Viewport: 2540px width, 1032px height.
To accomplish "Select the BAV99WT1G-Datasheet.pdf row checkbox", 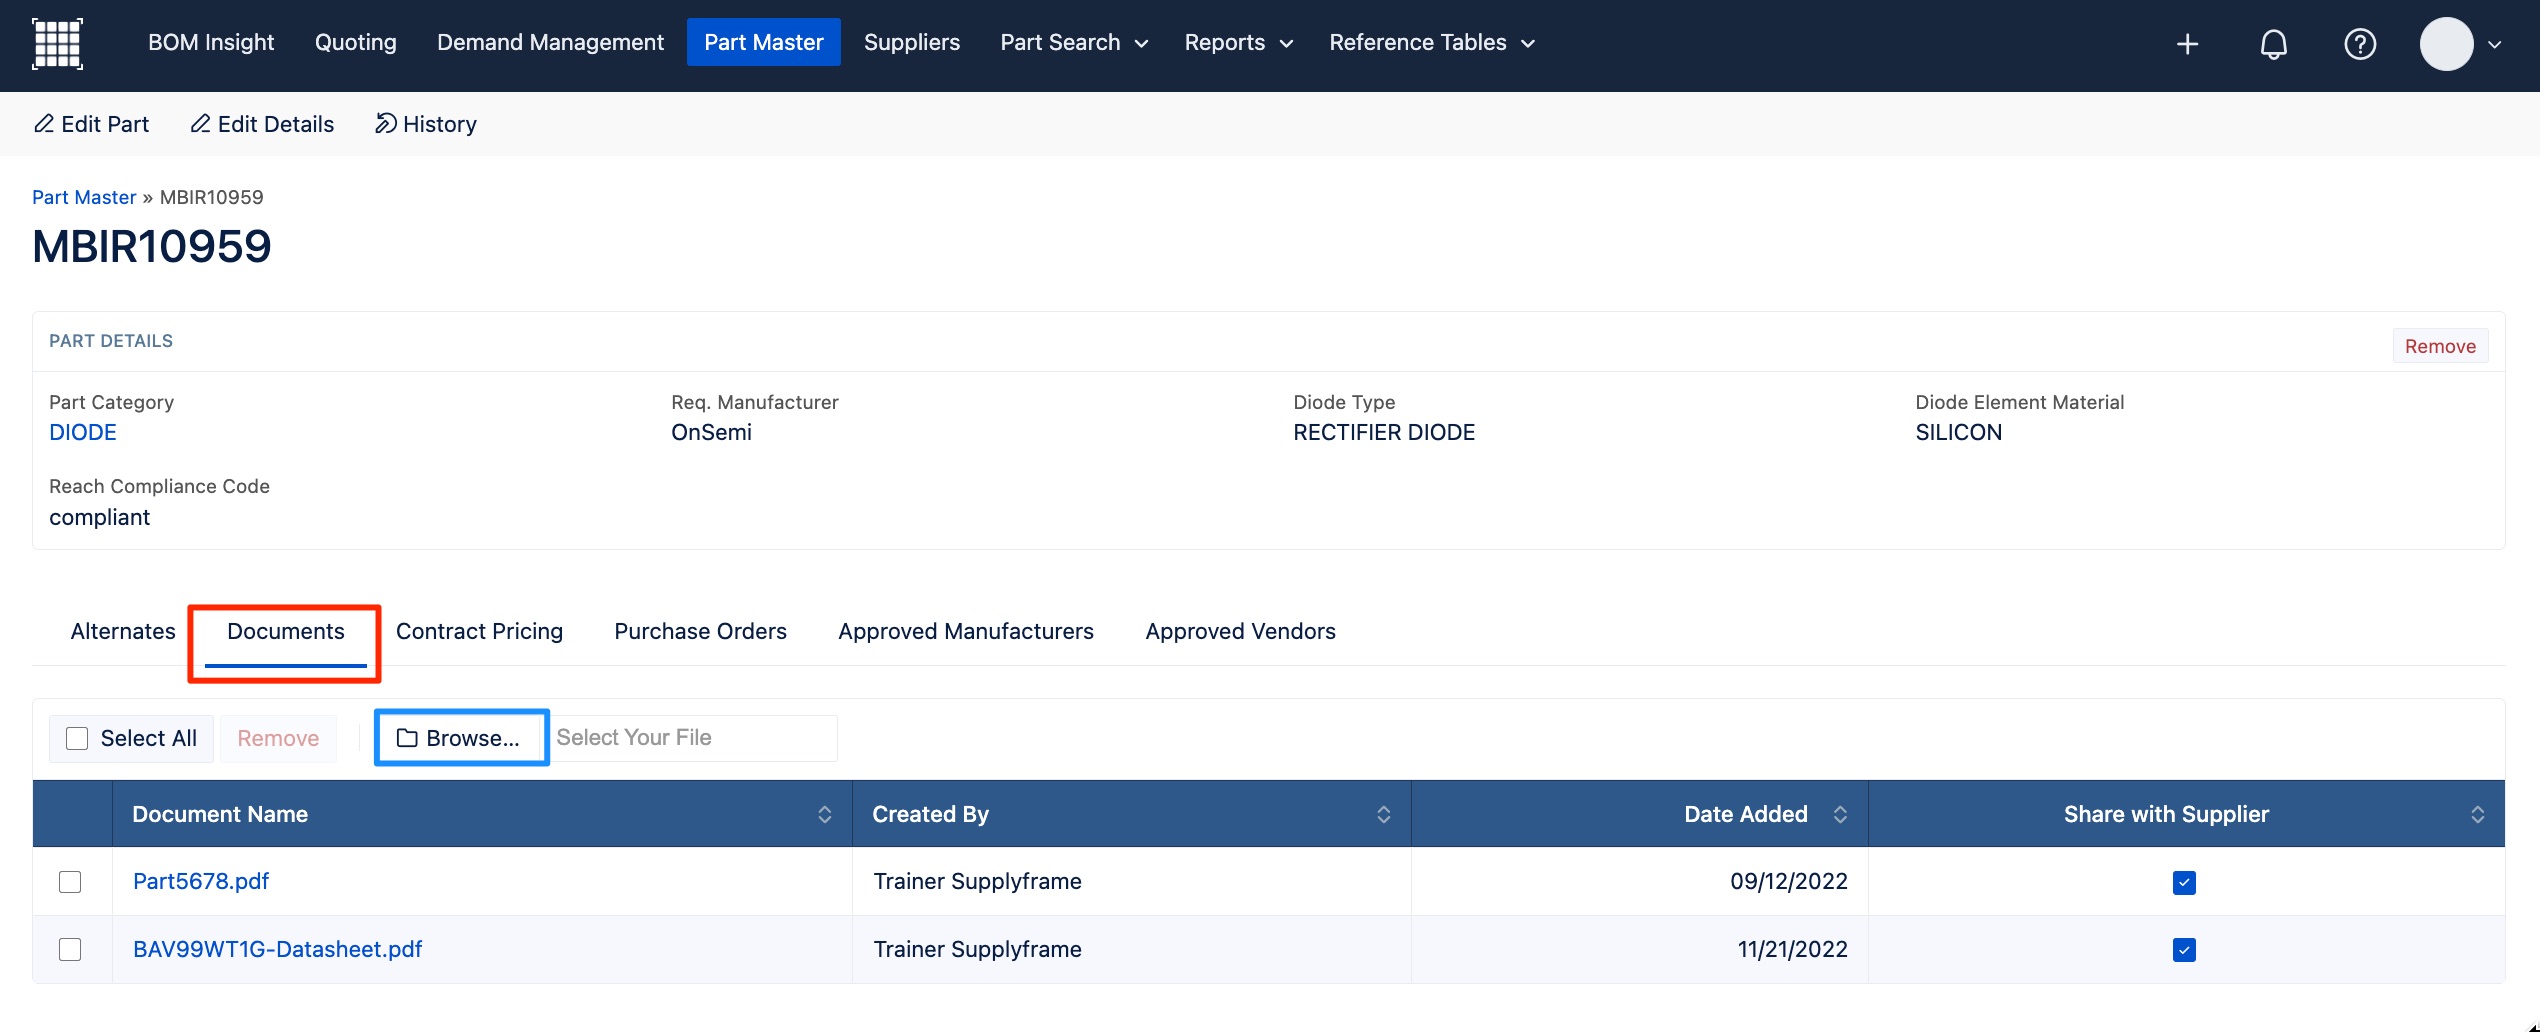I will point(70,949).
